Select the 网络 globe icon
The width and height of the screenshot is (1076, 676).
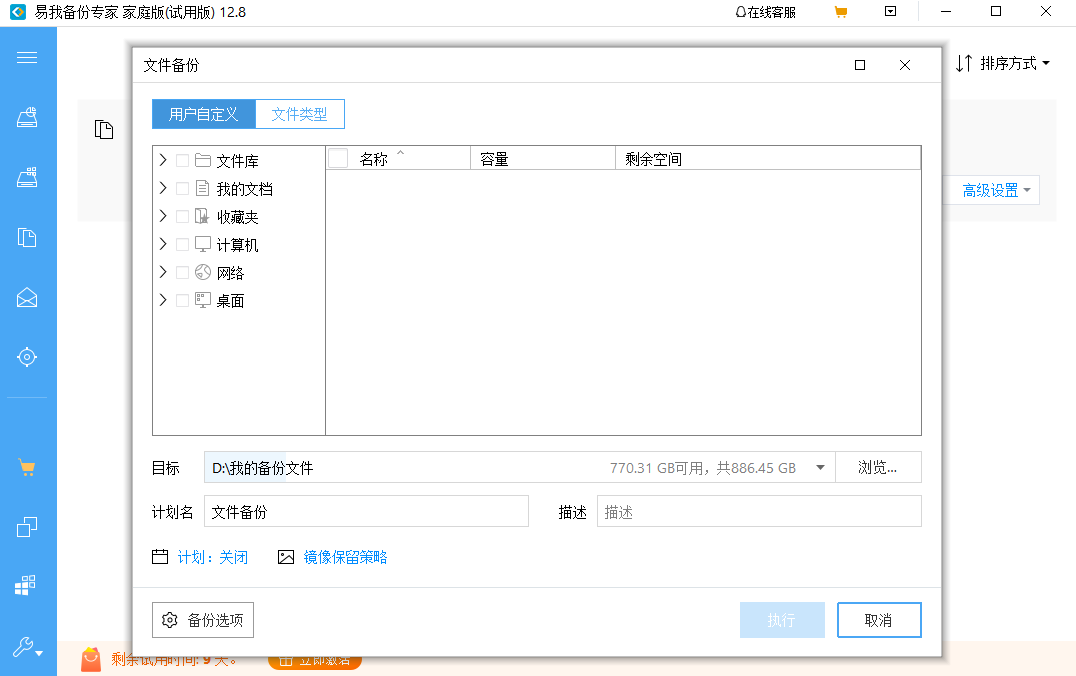(202, 272)
